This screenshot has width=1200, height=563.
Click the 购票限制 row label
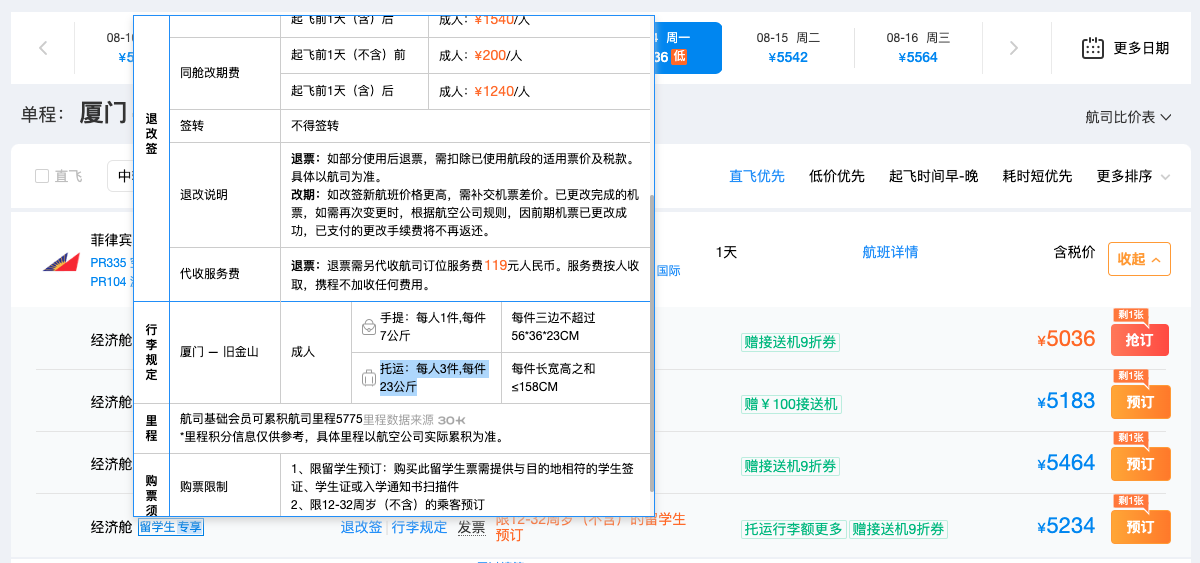tap(204, 486)
